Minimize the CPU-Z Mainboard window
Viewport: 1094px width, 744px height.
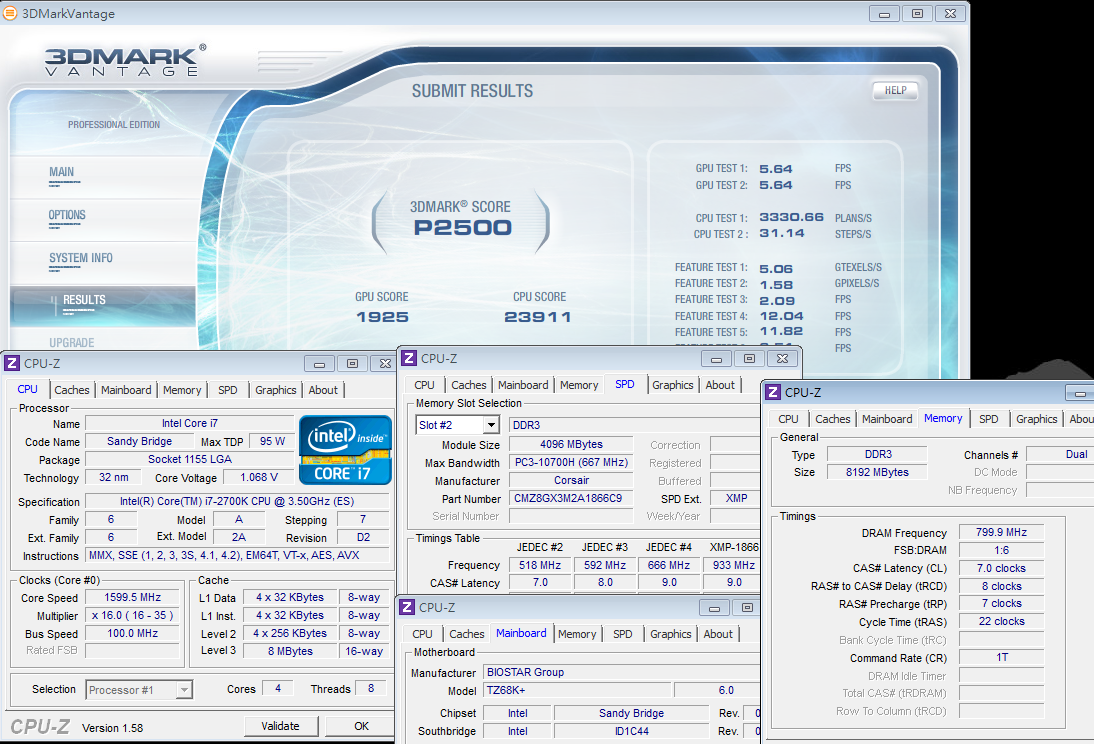point(714,608)
